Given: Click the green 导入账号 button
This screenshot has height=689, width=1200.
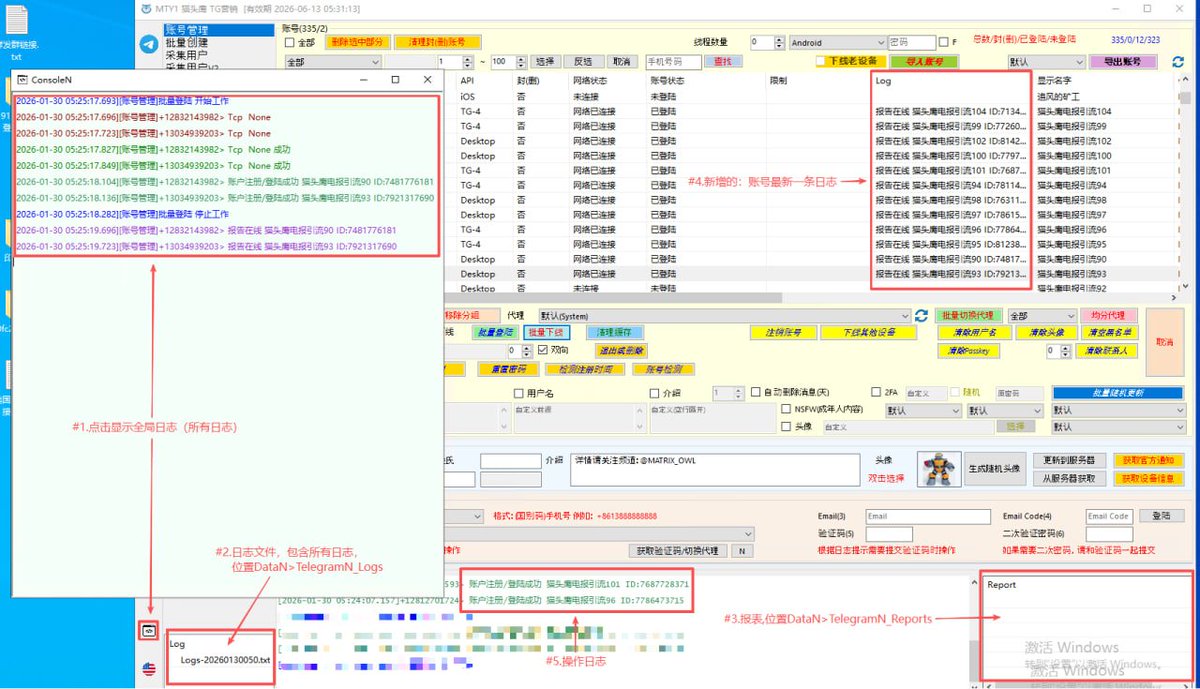Looking at the screenshot, I should [924, 61].
